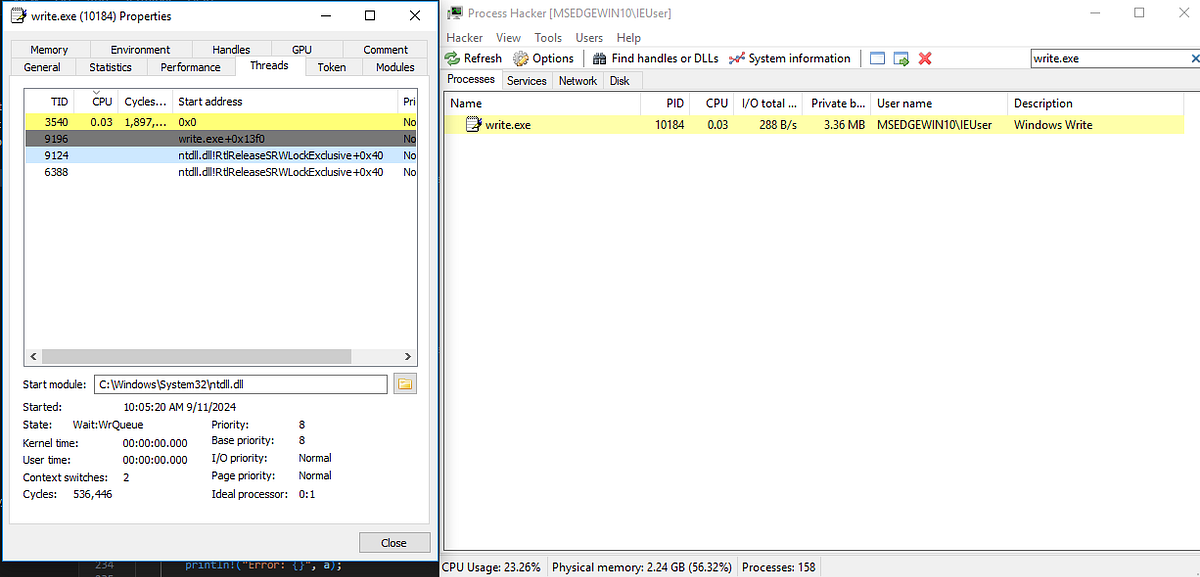1200x577 pixels.
Task: Click Physical memory in status bar
Action: coord(641,567)
